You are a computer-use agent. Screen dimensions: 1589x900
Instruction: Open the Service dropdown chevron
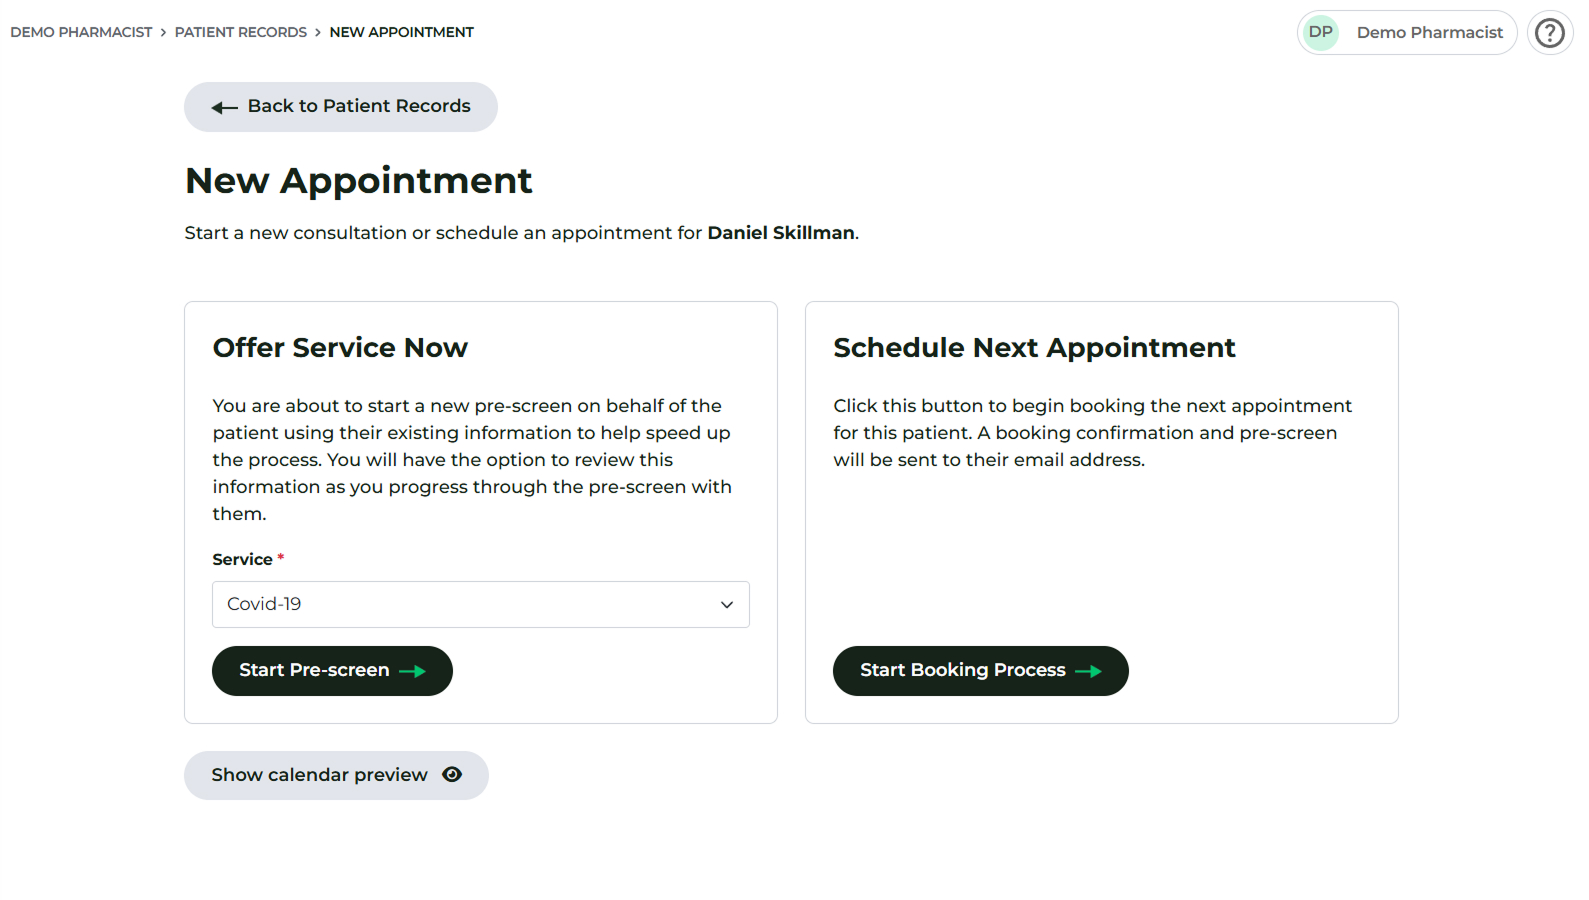tap(727, 605)
